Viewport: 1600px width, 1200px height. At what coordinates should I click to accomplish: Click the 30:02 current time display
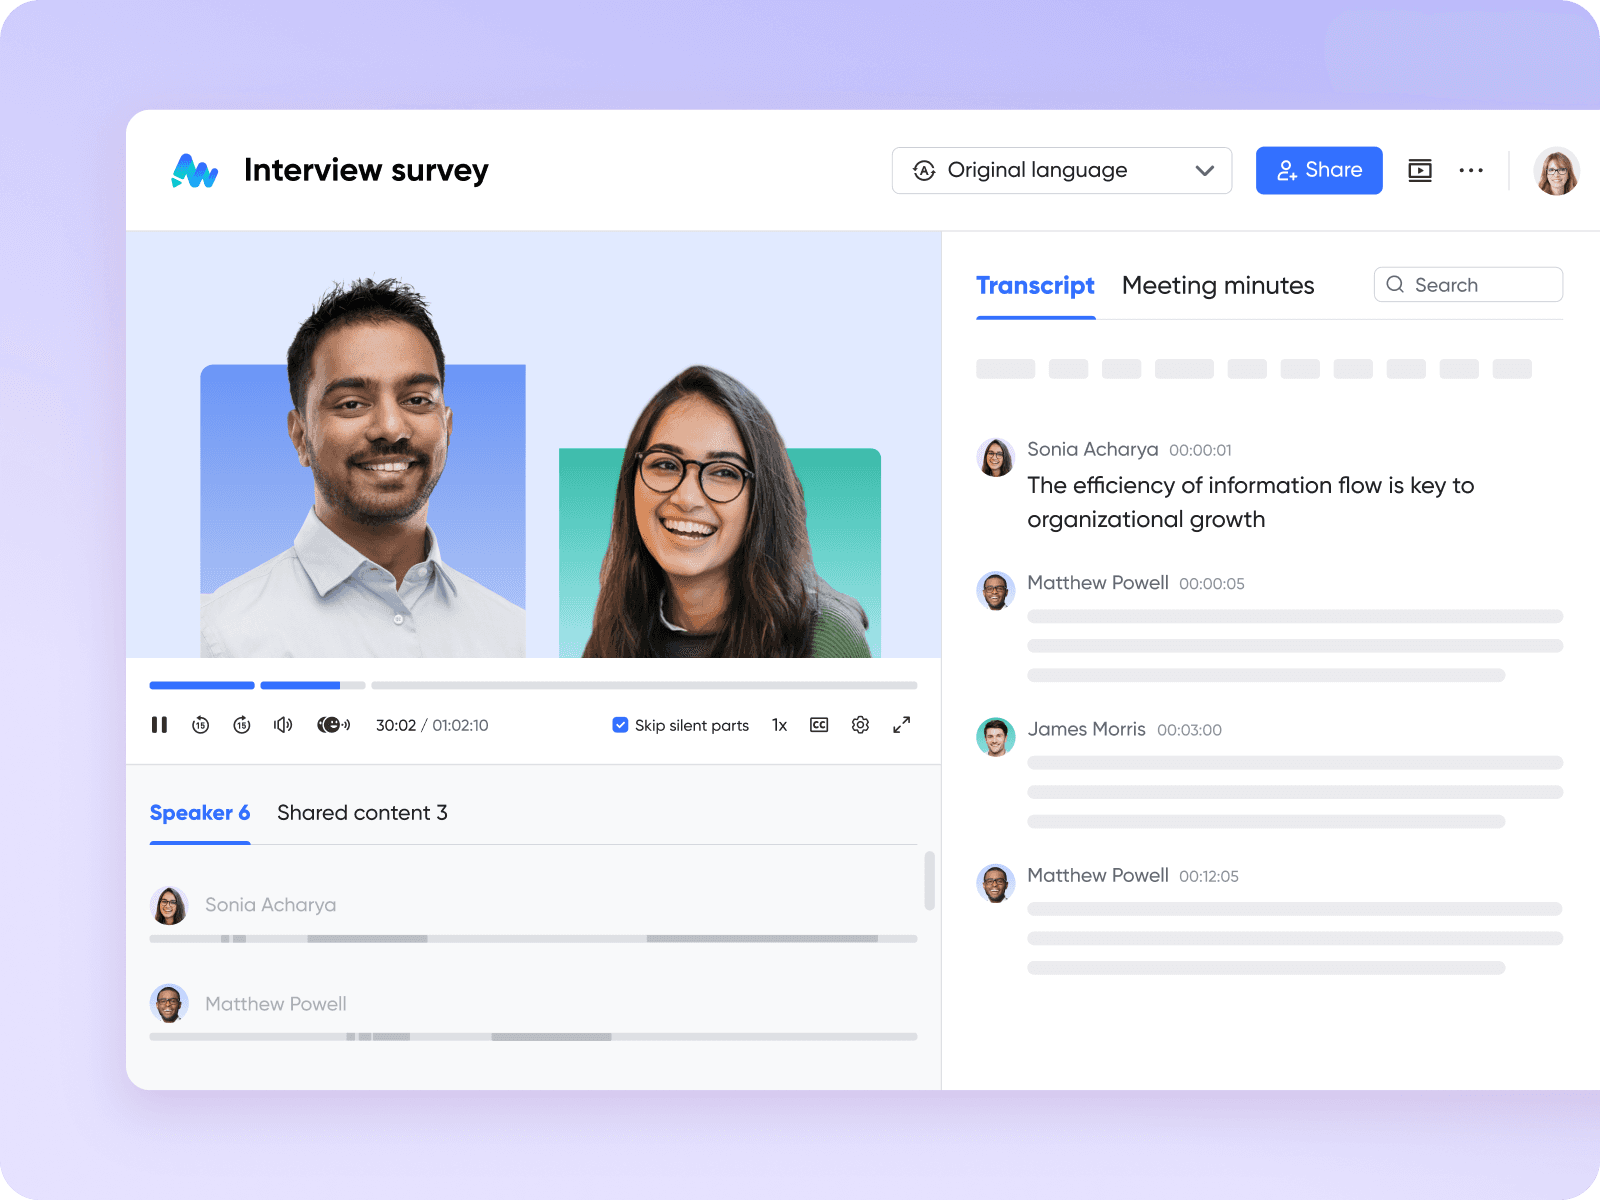[396, 725]
